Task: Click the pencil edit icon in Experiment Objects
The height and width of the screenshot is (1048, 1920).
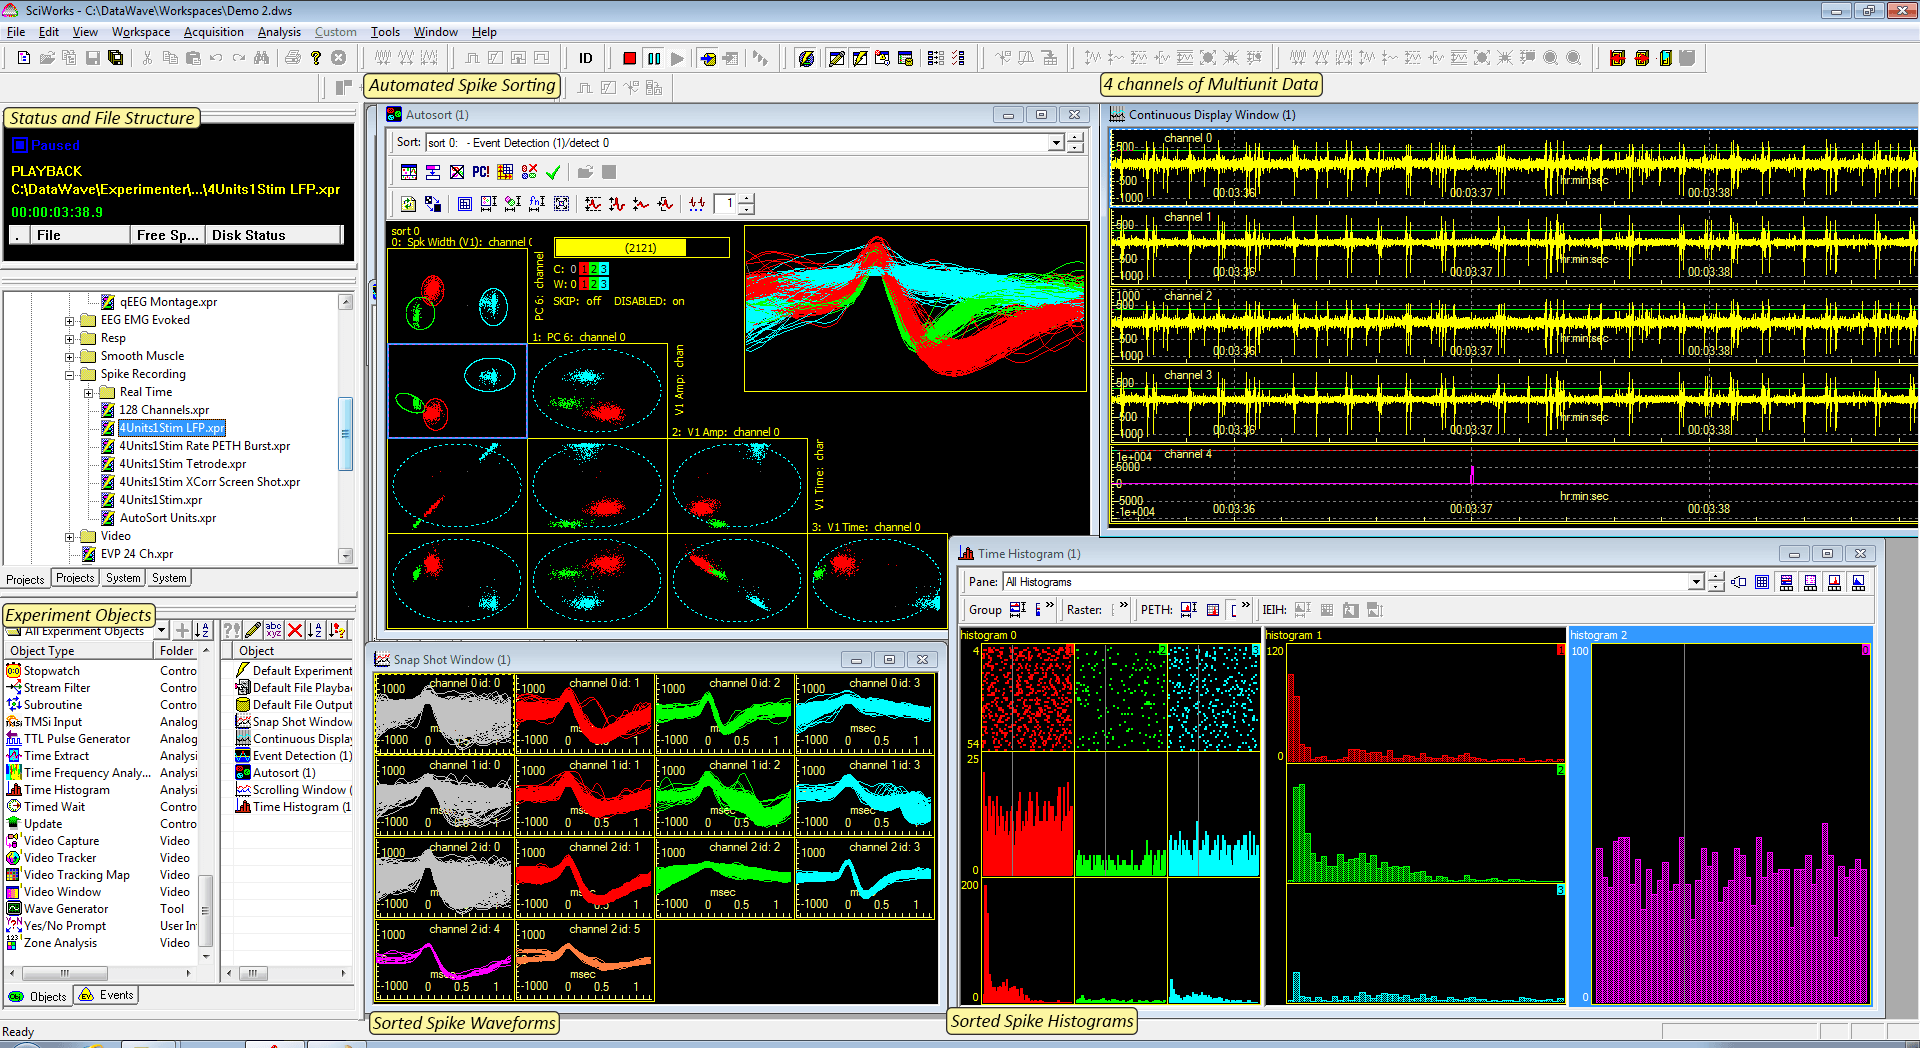Action: point(253,630)
